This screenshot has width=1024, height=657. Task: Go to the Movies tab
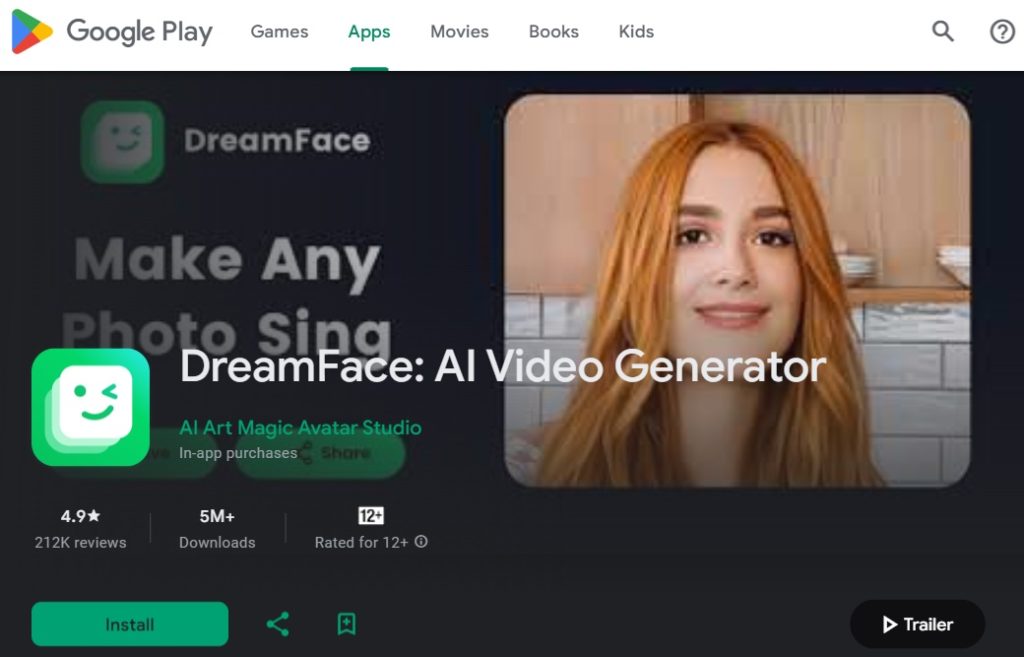[459, 32]
